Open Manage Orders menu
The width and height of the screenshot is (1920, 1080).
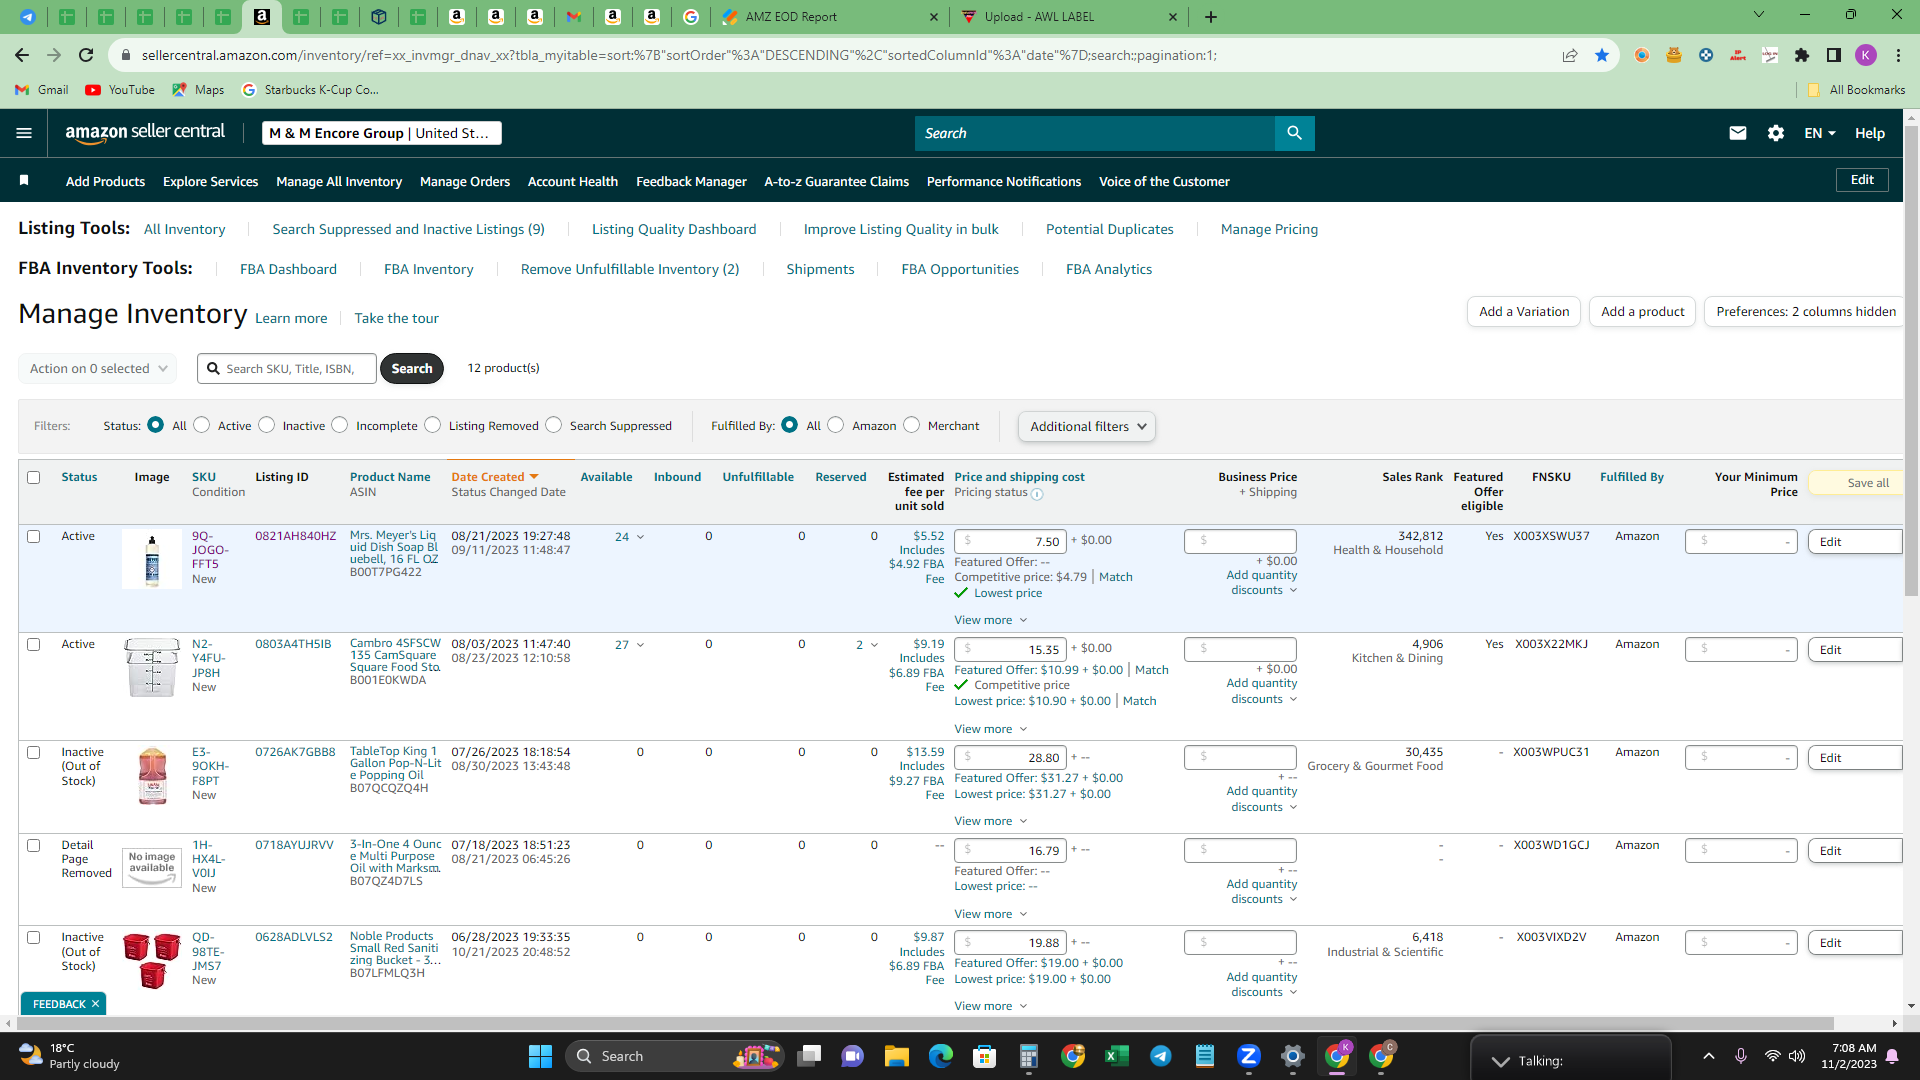(465, 181)
